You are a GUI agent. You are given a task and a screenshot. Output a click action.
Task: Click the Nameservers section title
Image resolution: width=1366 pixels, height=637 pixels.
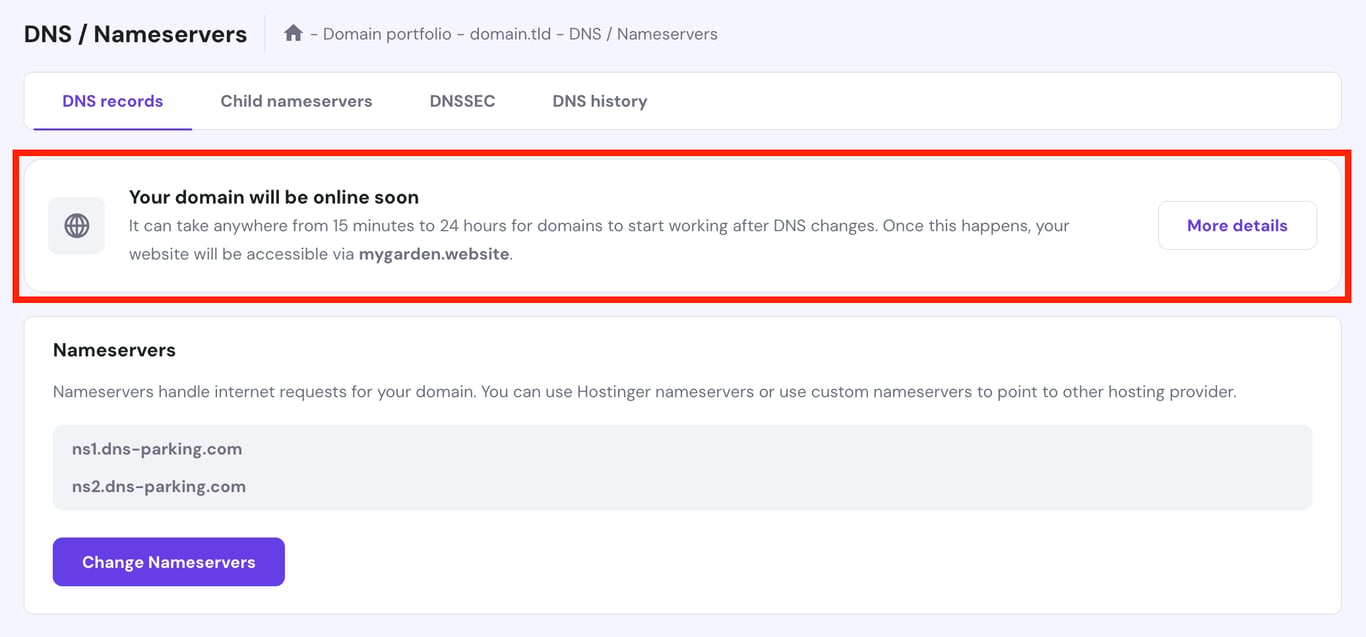(113, 350)
